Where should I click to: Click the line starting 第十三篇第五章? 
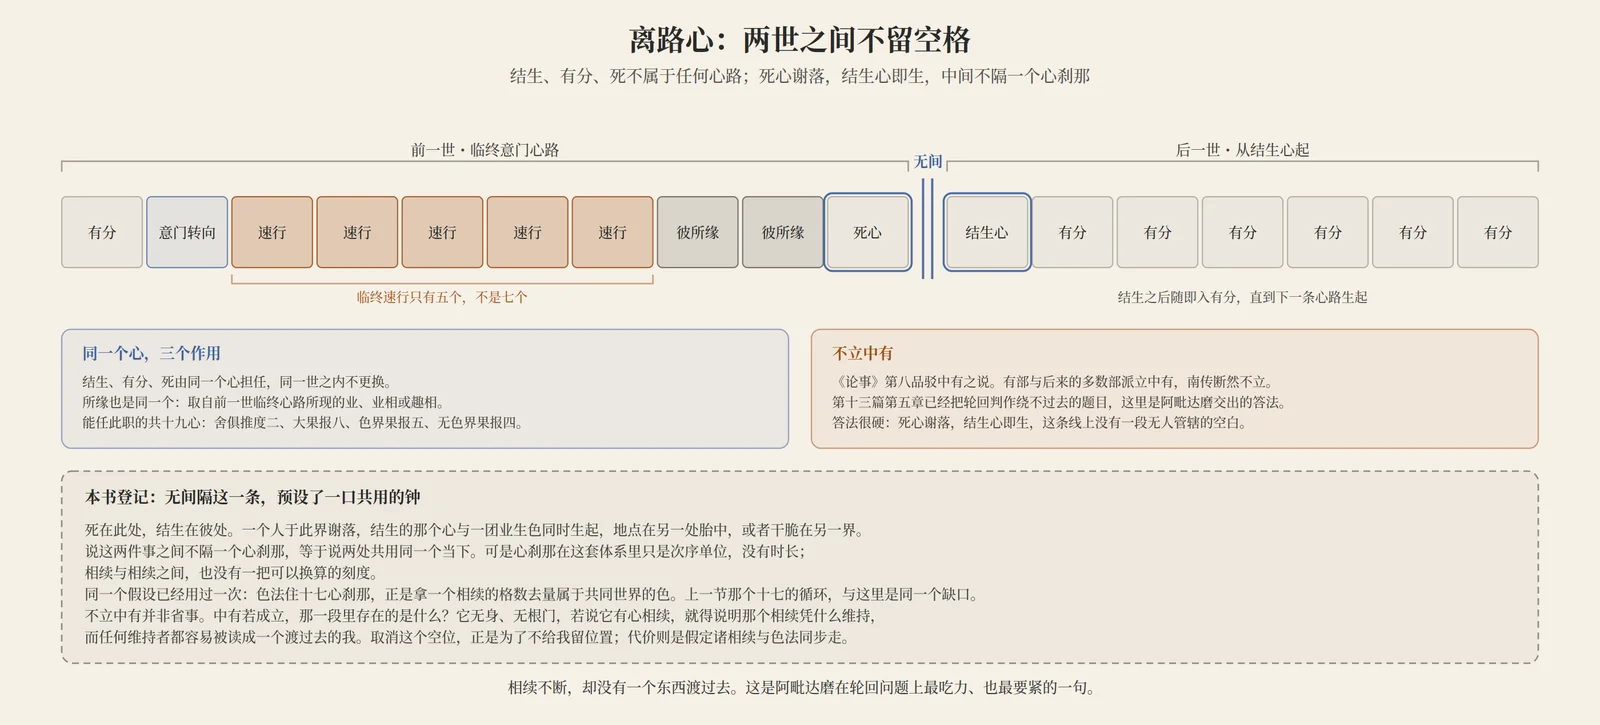pyautogui.click(x=1061, y=402)
